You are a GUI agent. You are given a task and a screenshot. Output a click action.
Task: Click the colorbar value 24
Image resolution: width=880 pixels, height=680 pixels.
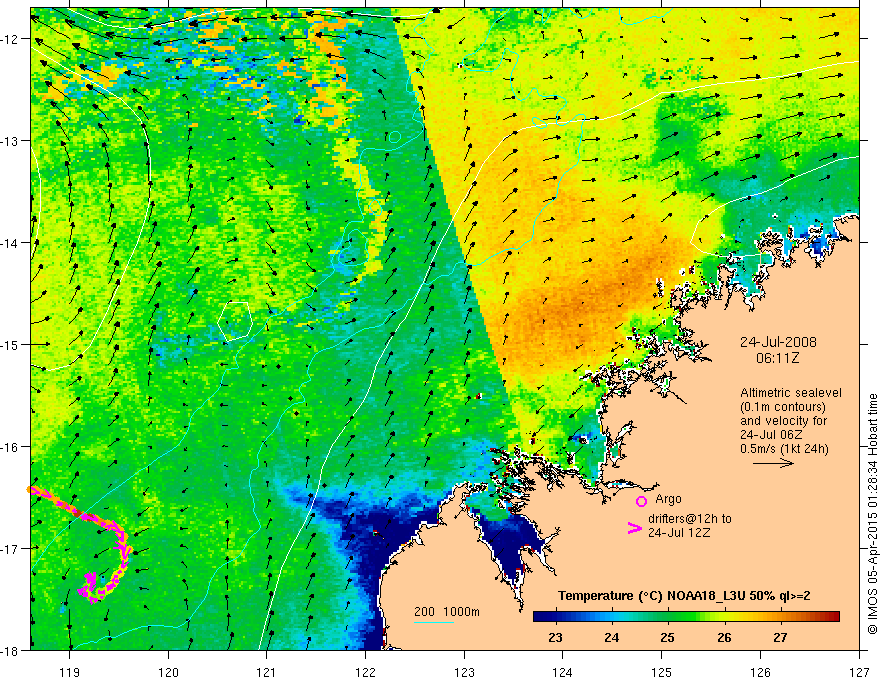click(x=612, y=637)
